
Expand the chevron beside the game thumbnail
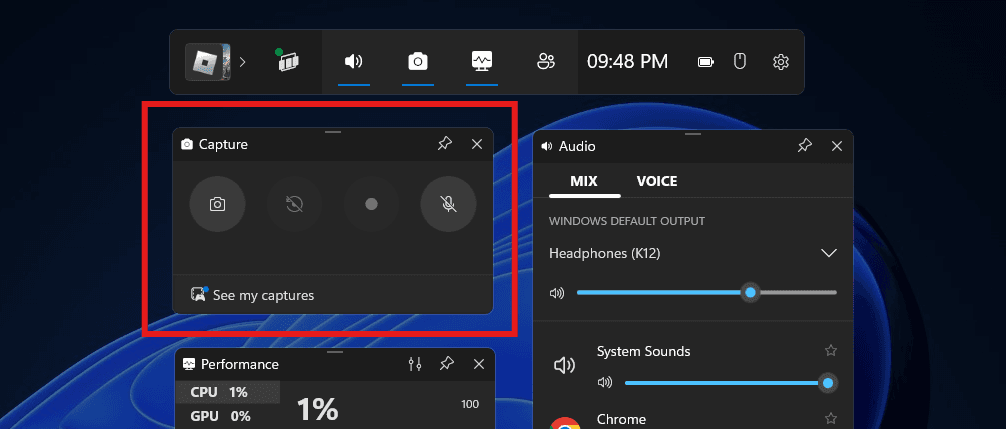point(243,62)
